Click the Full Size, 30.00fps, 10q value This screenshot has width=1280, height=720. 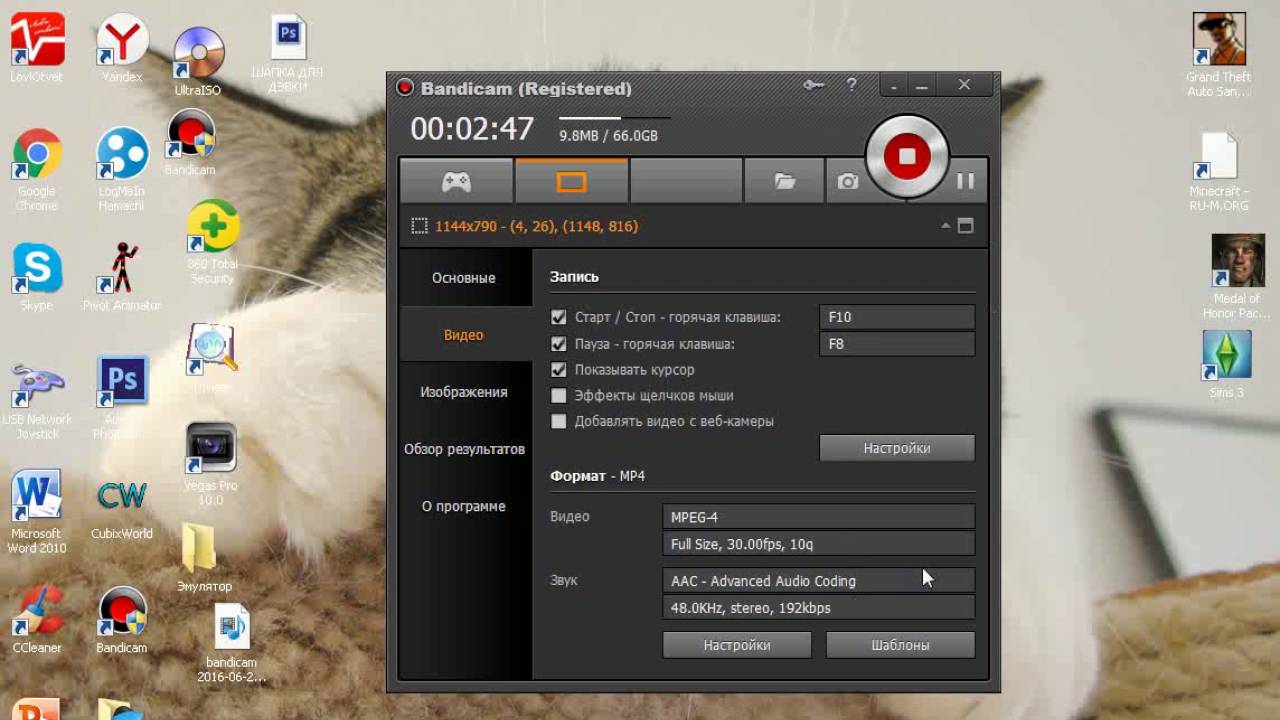pos(819,544)
